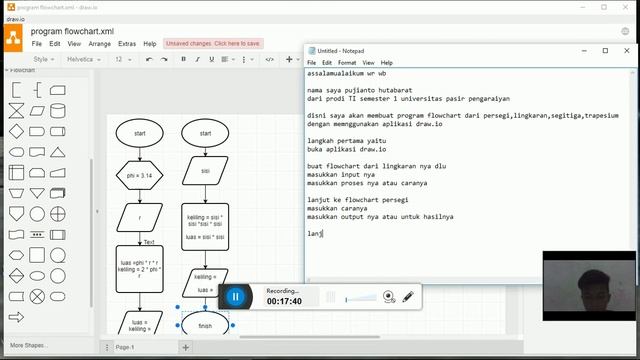This screenshot has height=360, width=640.
Task: Select the cylinder database shape
Action: [x=58, y=111]
